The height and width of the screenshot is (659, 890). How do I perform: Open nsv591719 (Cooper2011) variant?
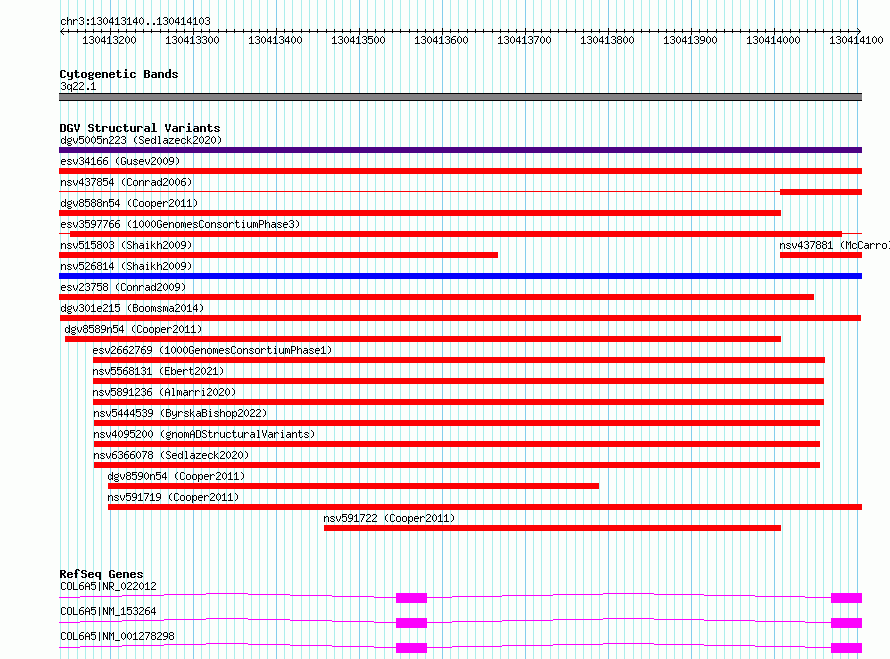tap(173, 497)
